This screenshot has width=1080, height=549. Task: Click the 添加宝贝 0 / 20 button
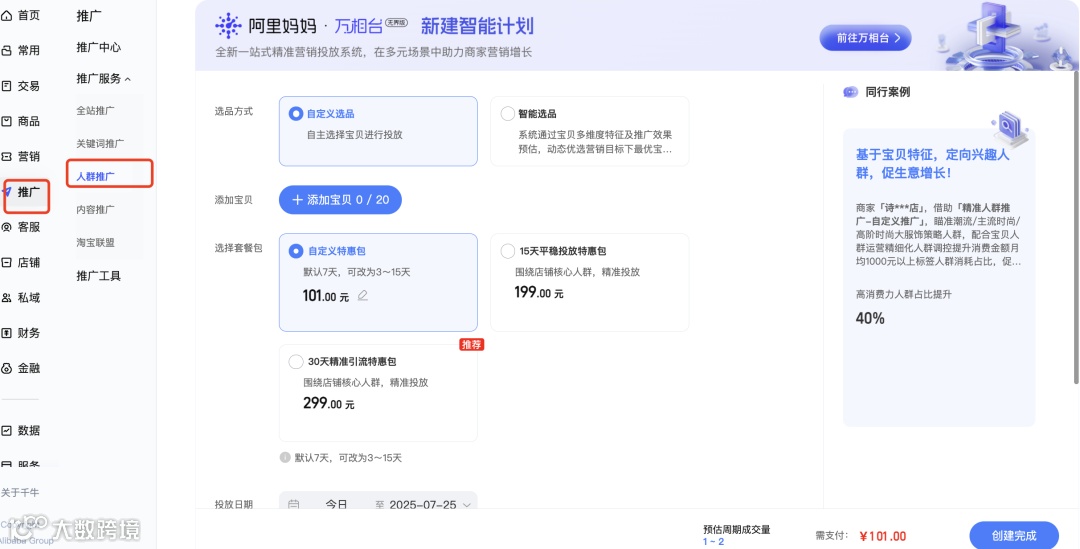tap(340, 200)
